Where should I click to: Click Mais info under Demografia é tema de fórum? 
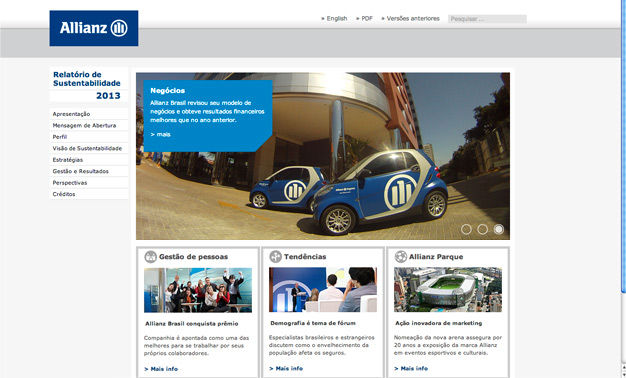coord(286,368)
